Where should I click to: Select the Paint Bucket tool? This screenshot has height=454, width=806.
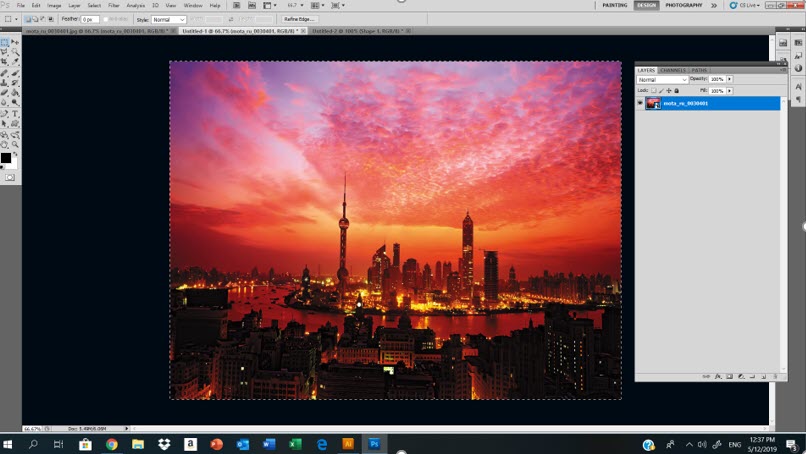coord(15,93)
